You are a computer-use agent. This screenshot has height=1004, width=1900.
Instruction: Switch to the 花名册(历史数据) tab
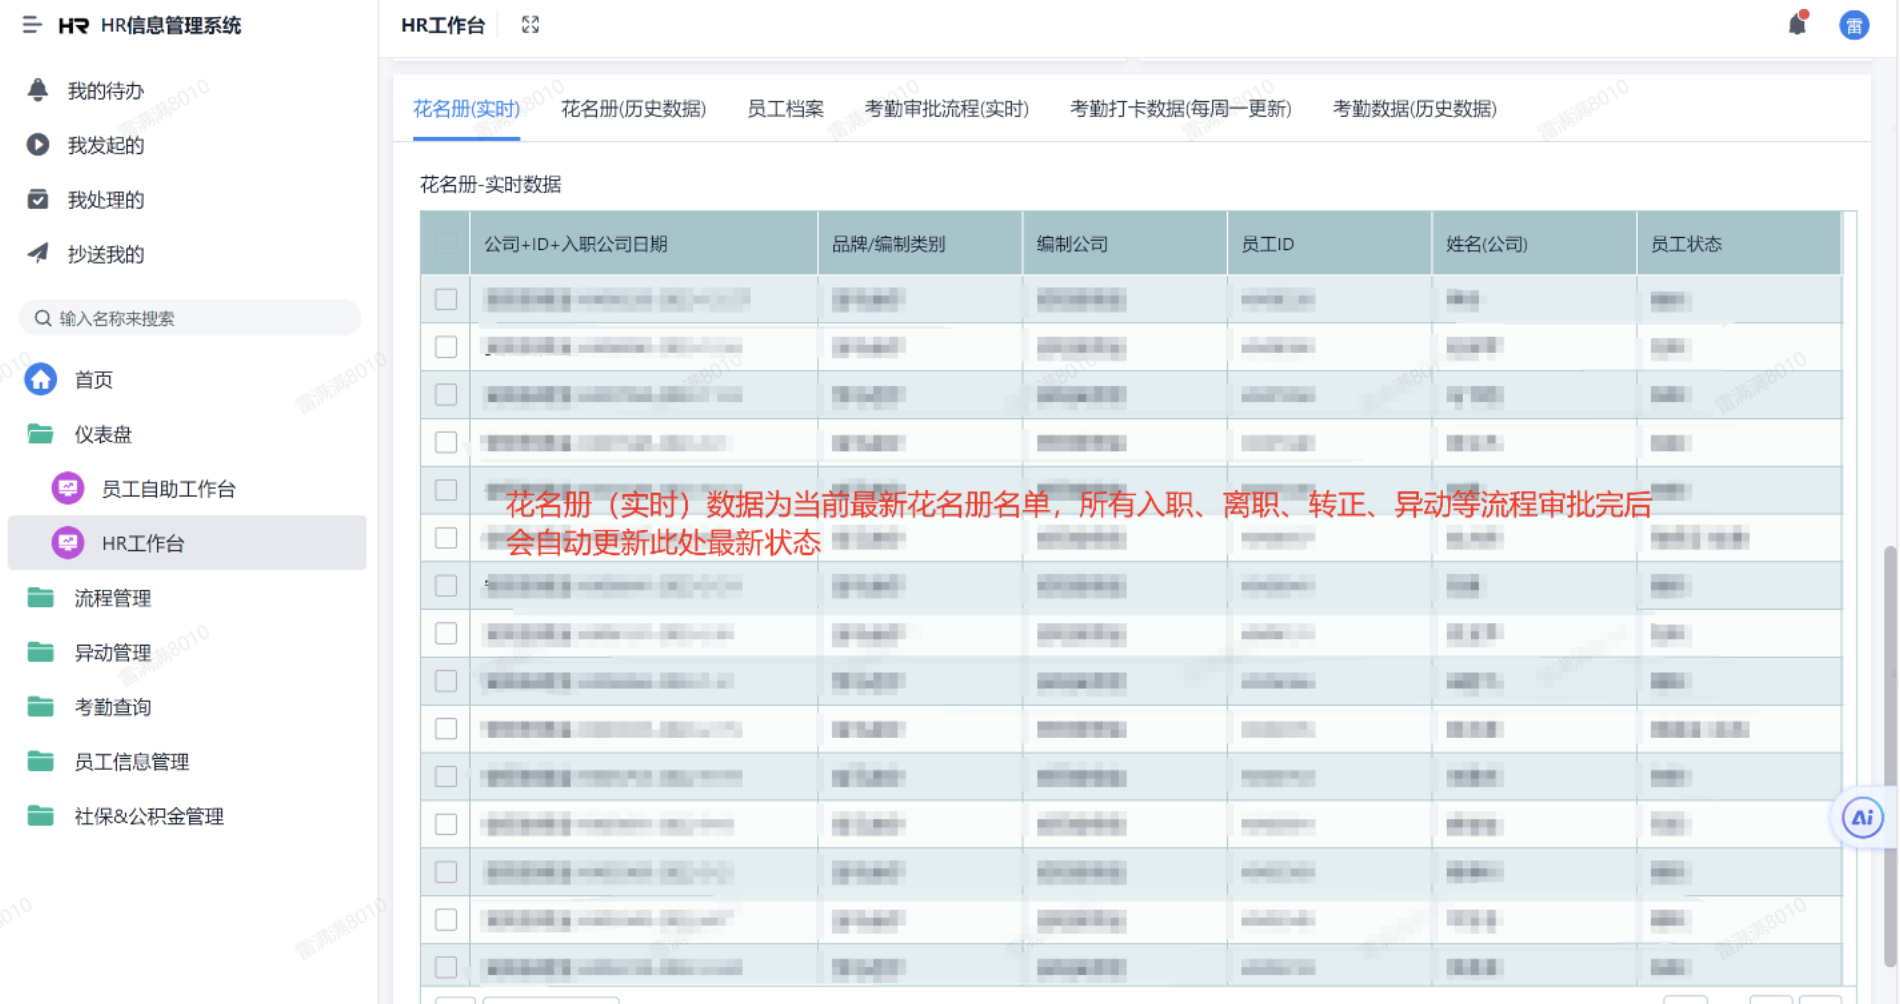[633, 109]
